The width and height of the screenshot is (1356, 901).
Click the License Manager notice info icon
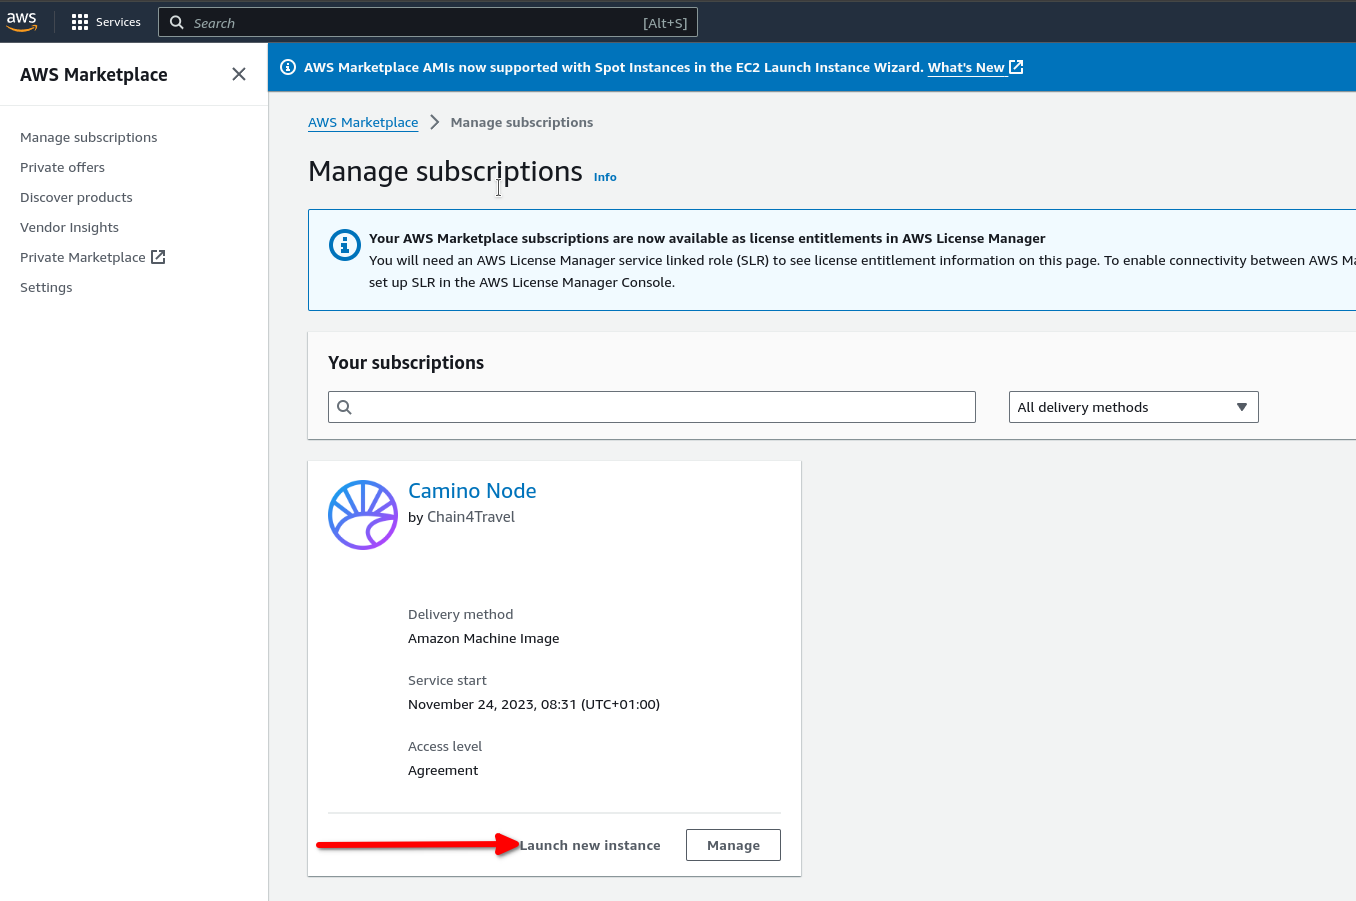point(344,245)
